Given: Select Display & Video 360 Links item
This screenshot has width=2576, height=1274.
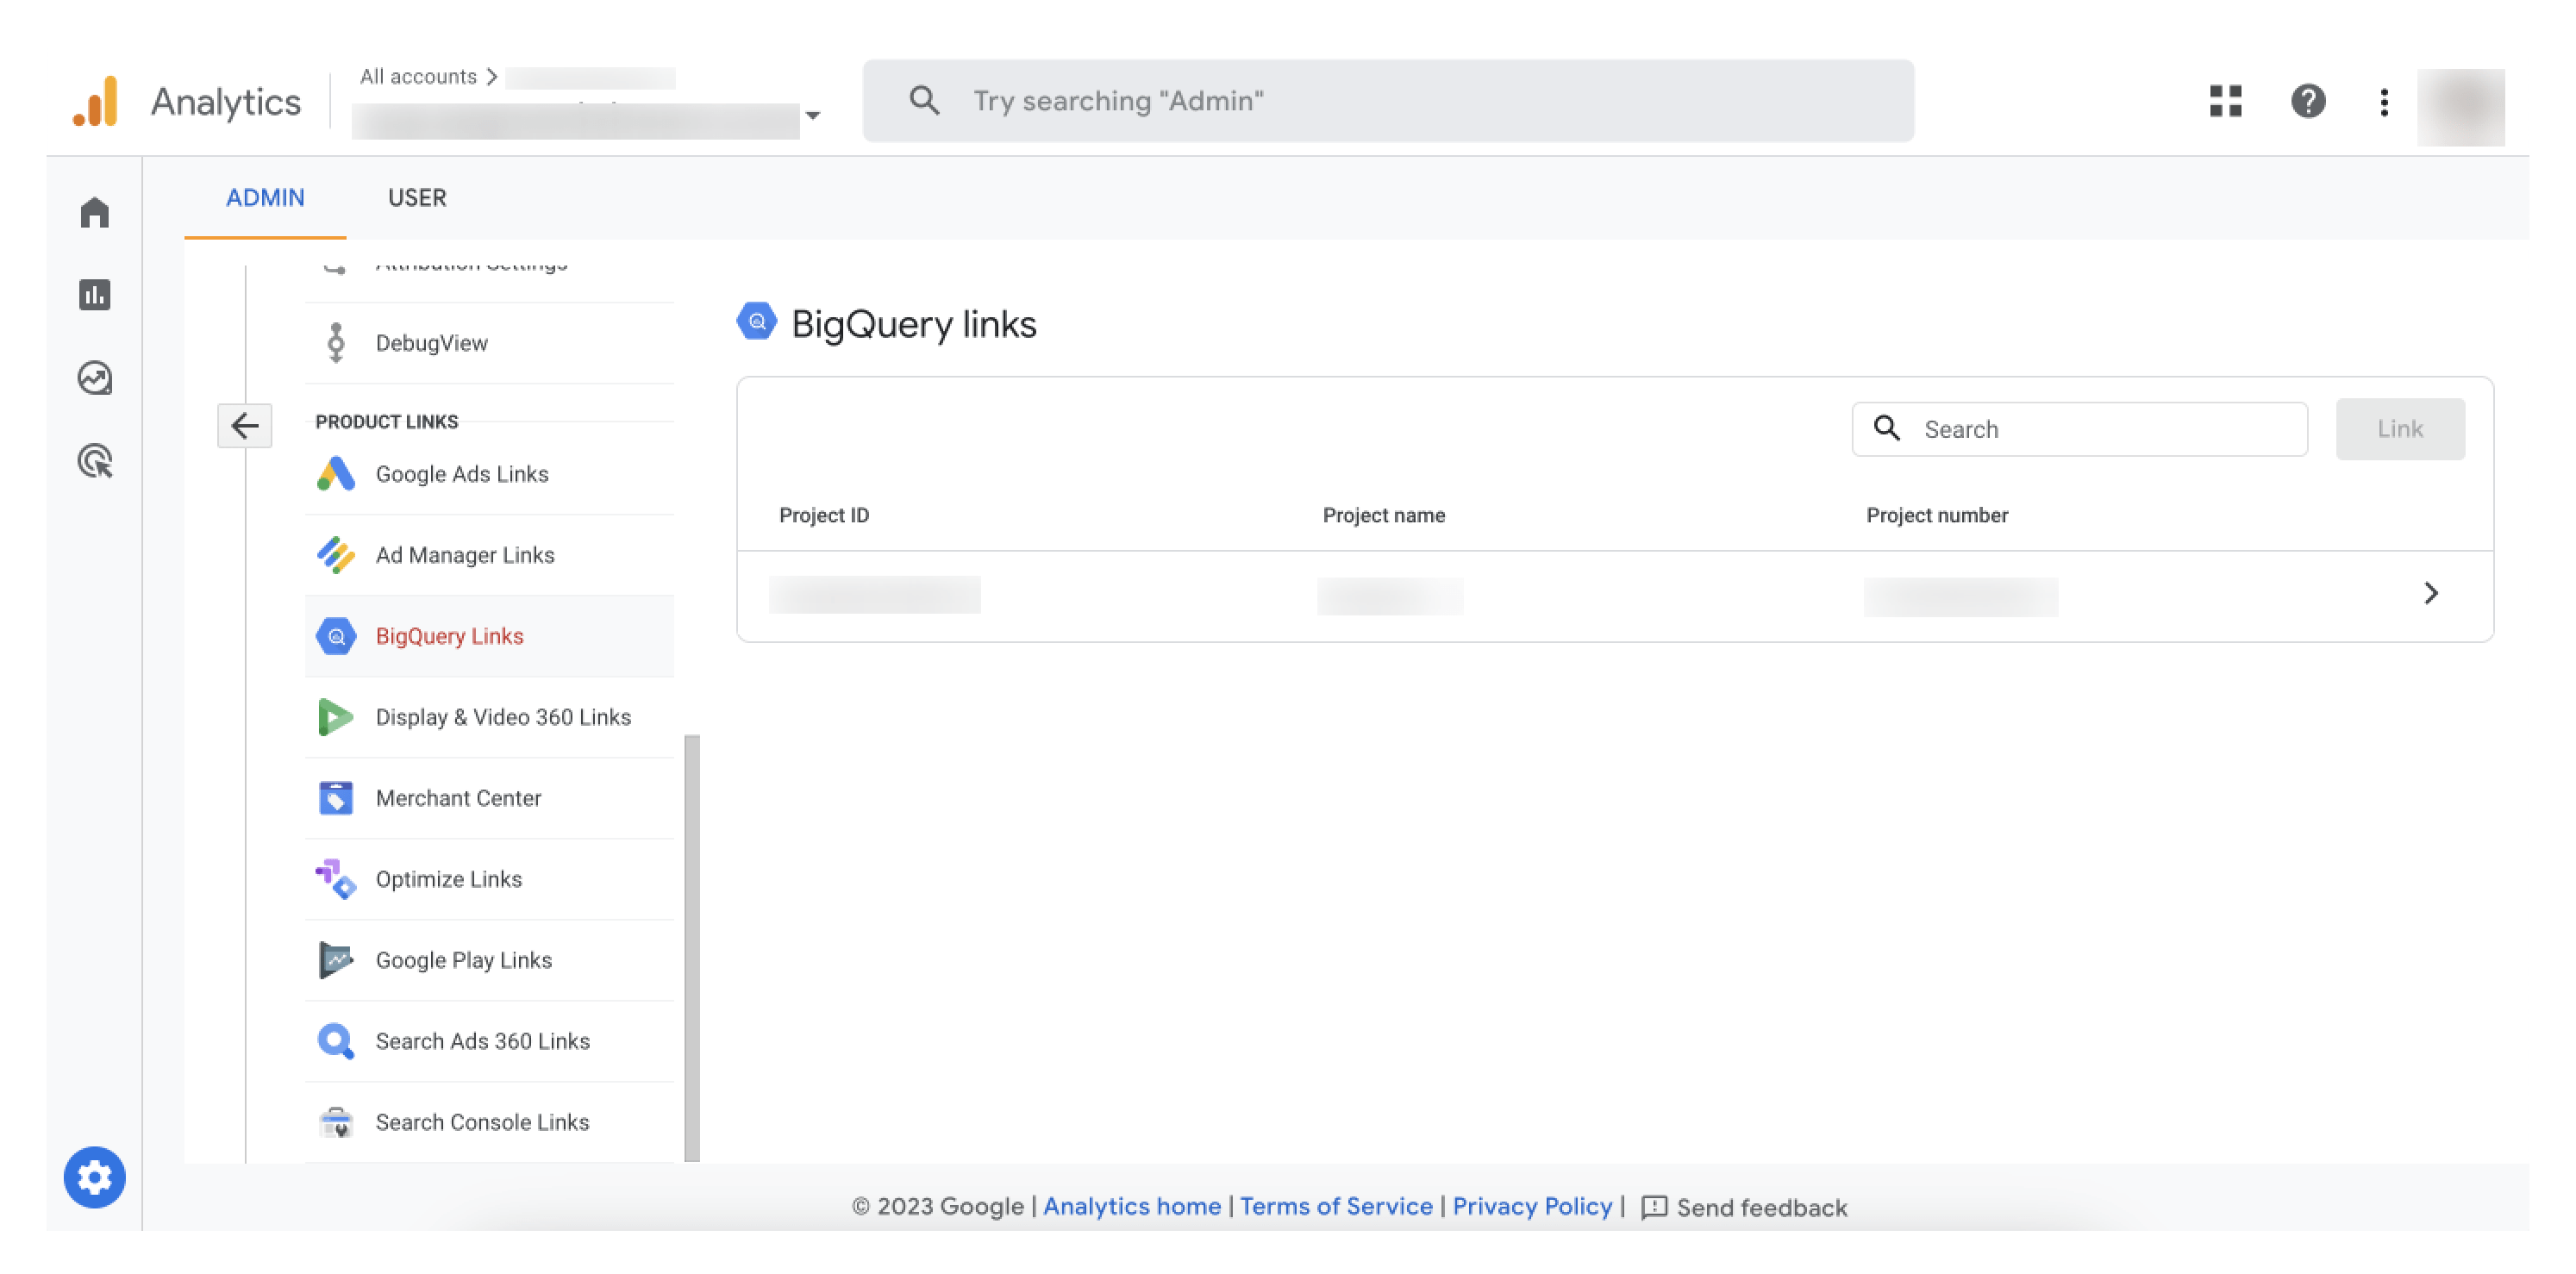Looking at the screenshot, I should (x=490, y=717).
